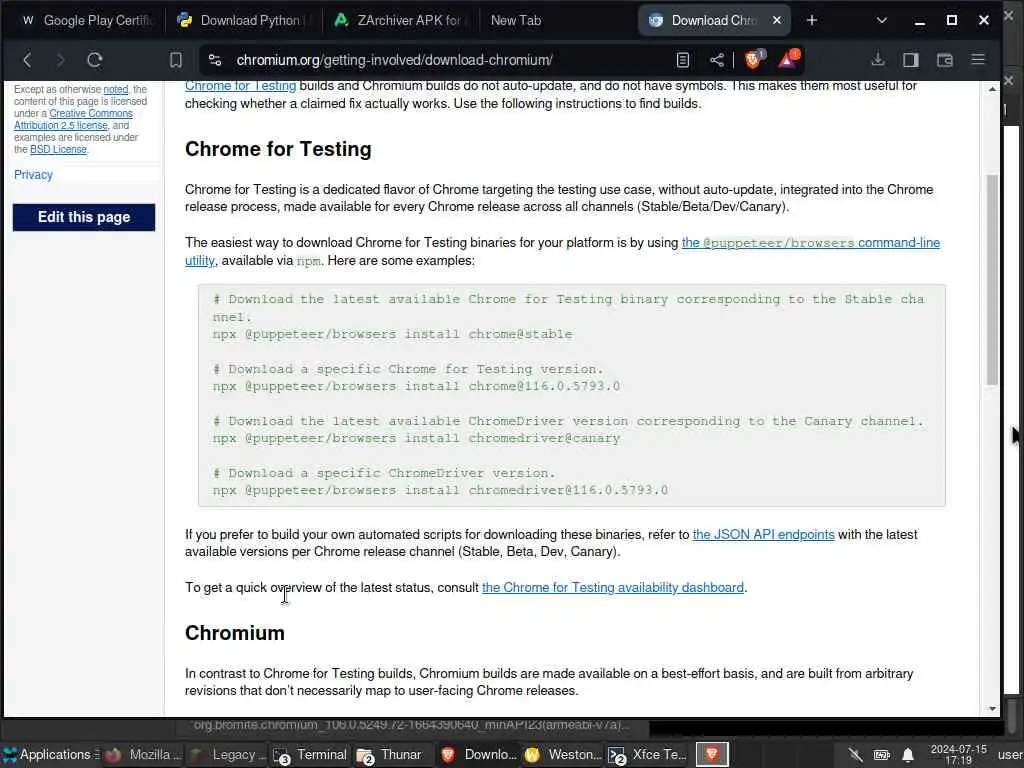Toggle the sidebar panel icon

click(x=910, y=60)
